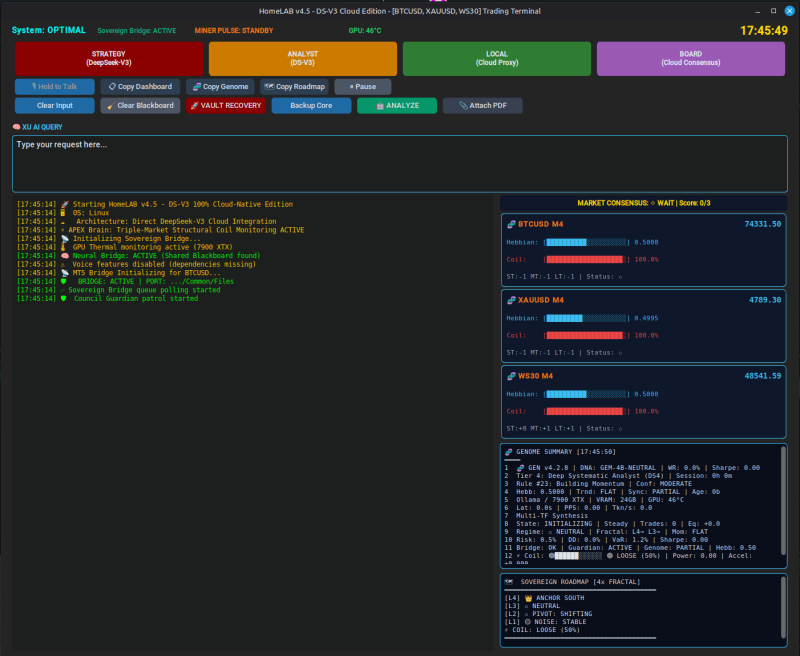The height and width of the screenshot is (656, 800).
Task: Click the DNA icon on XAUUSD M4 card
Action: tap(511, 300)
